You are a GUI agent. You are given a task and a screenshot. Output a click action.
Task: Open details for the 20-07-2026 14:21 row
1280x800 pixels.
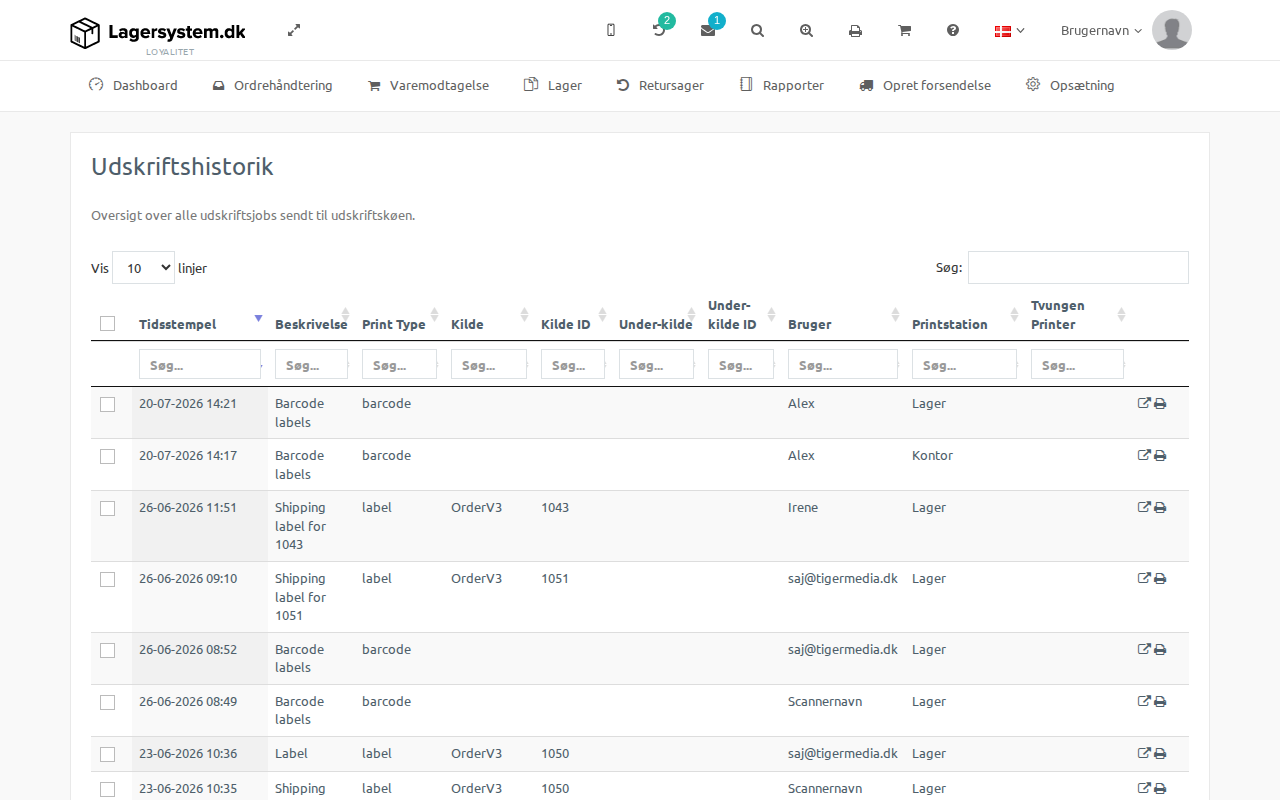(x=1144, y=404)
